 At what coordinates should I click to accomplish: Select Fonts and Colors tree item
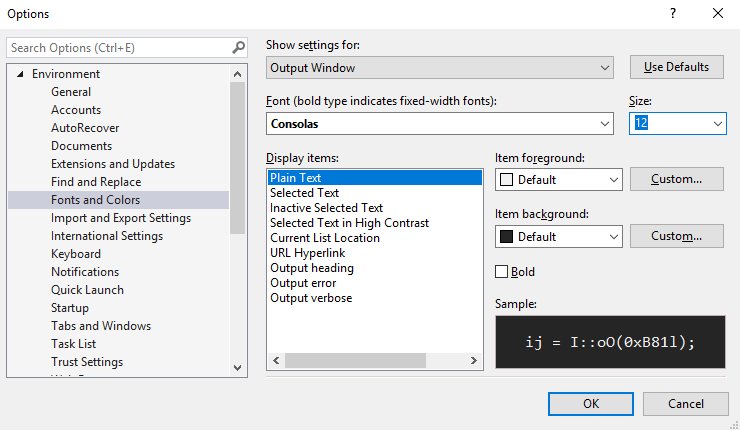click(x=118, y=200)
